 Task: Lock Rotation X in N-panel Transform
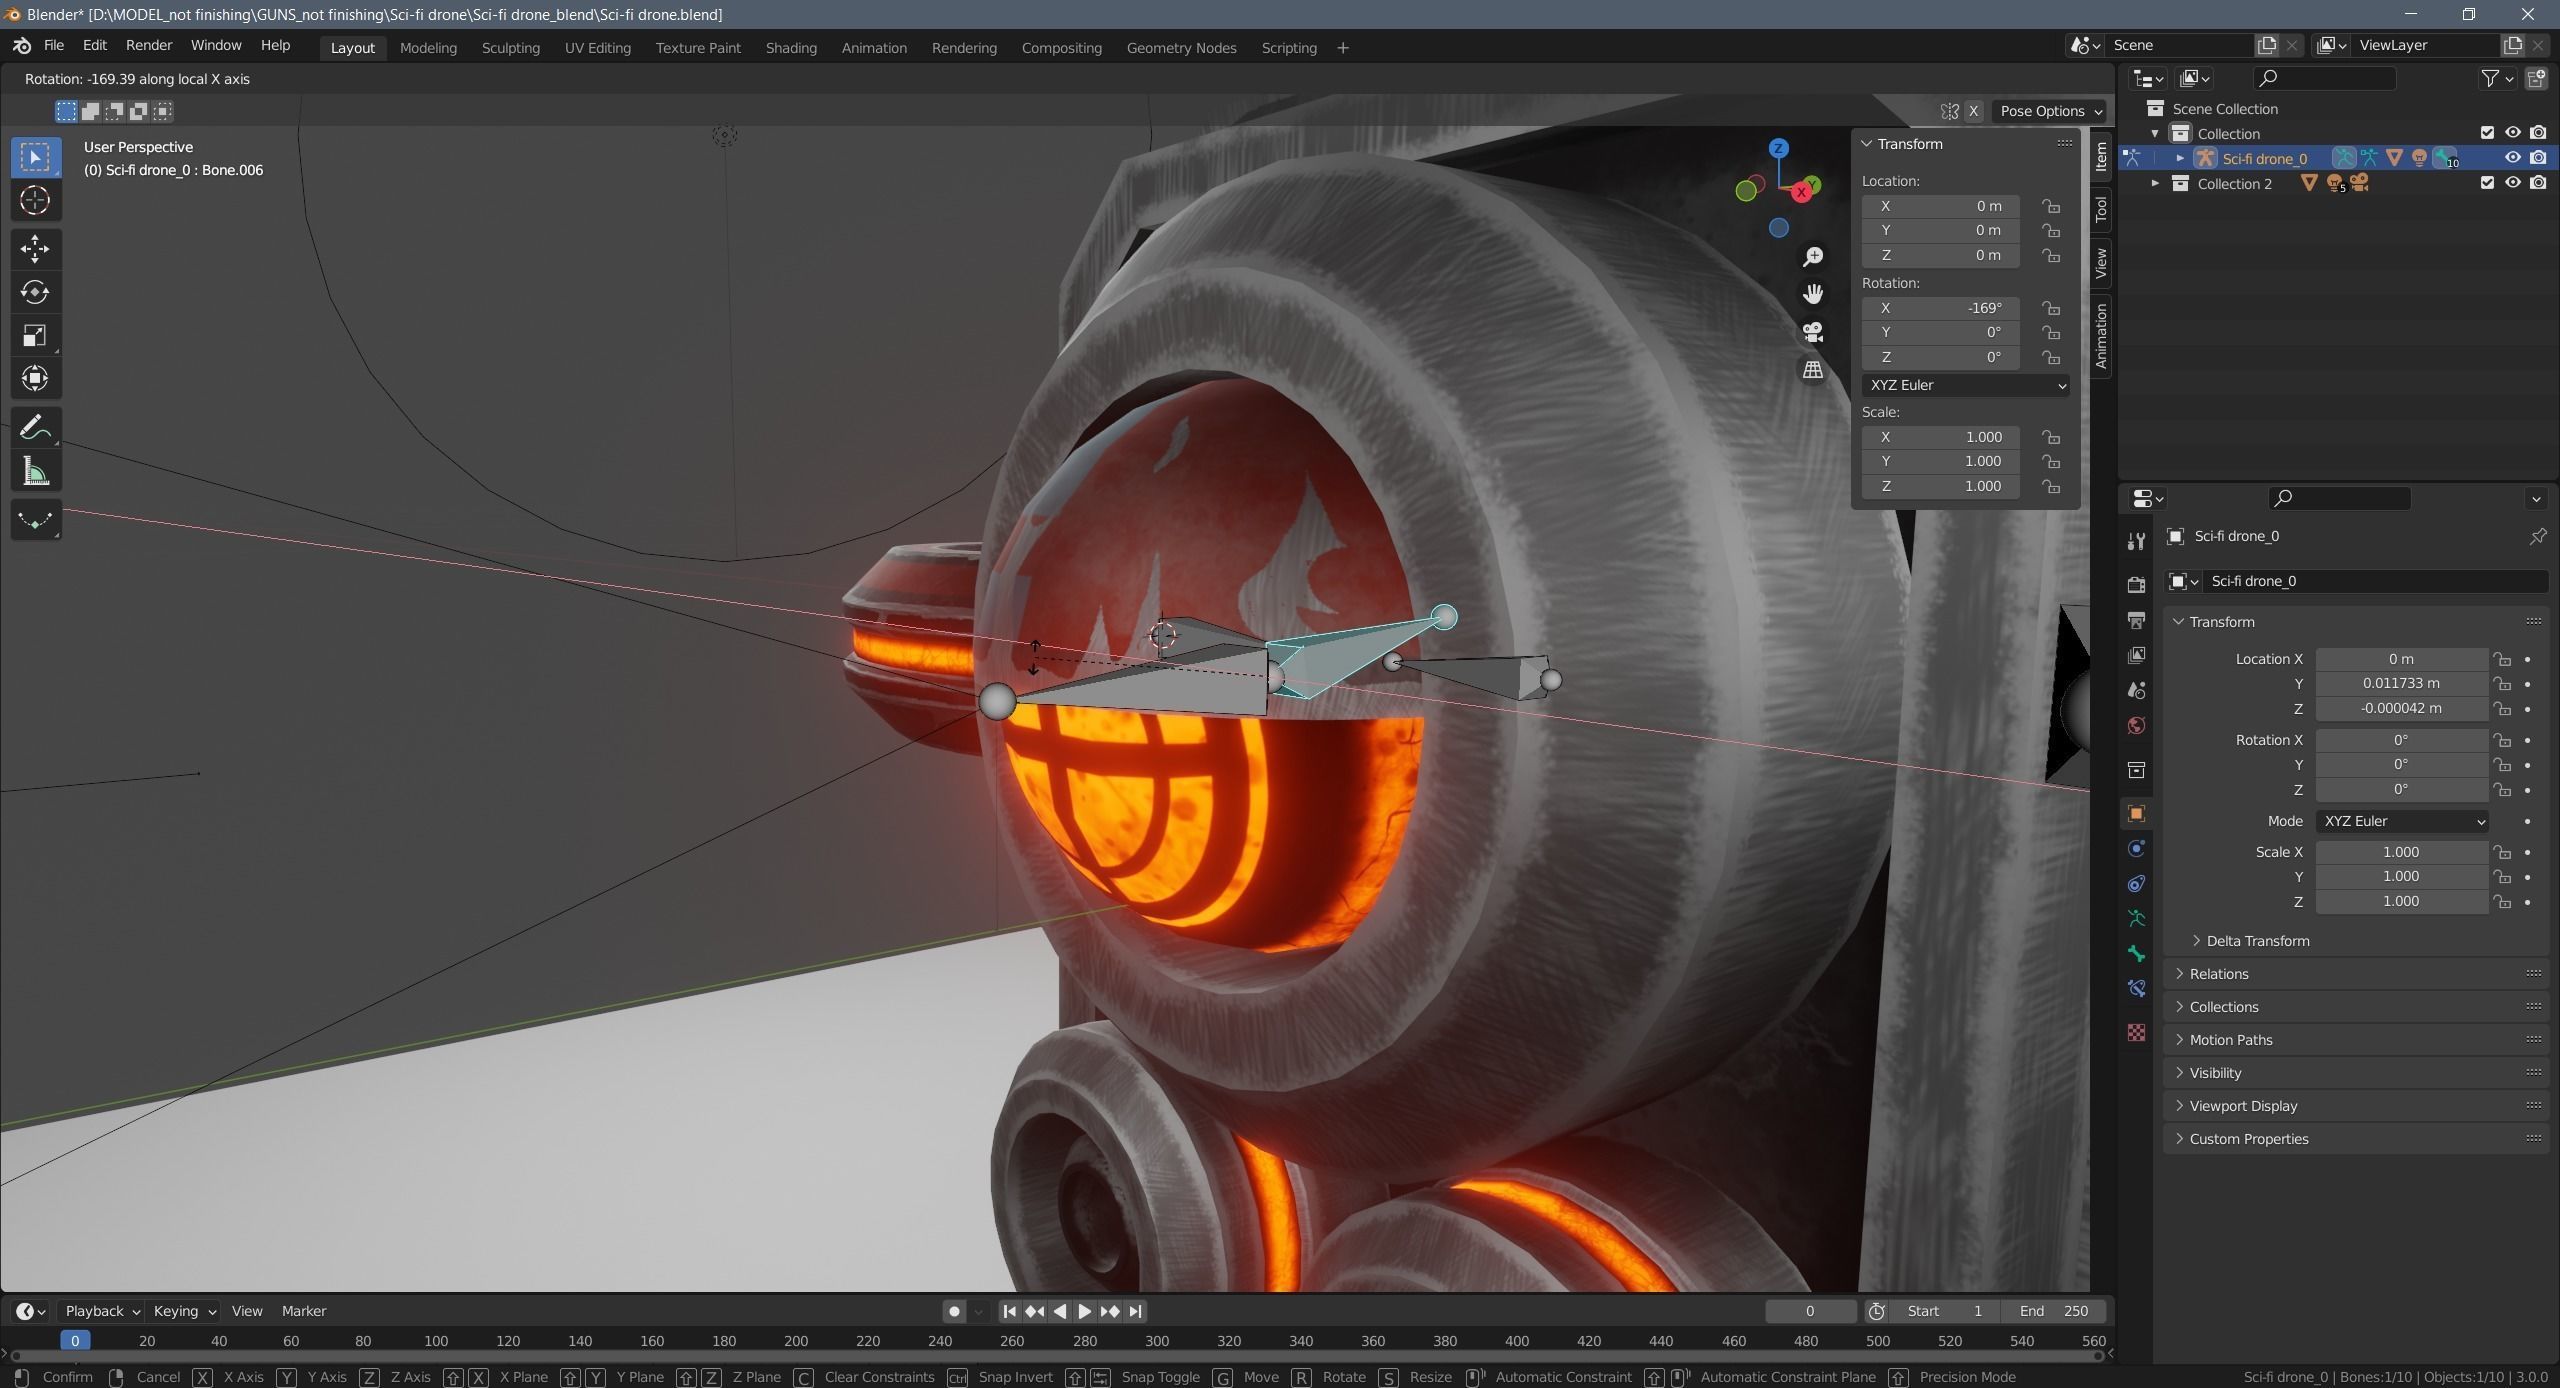(x=2051, y=308)
